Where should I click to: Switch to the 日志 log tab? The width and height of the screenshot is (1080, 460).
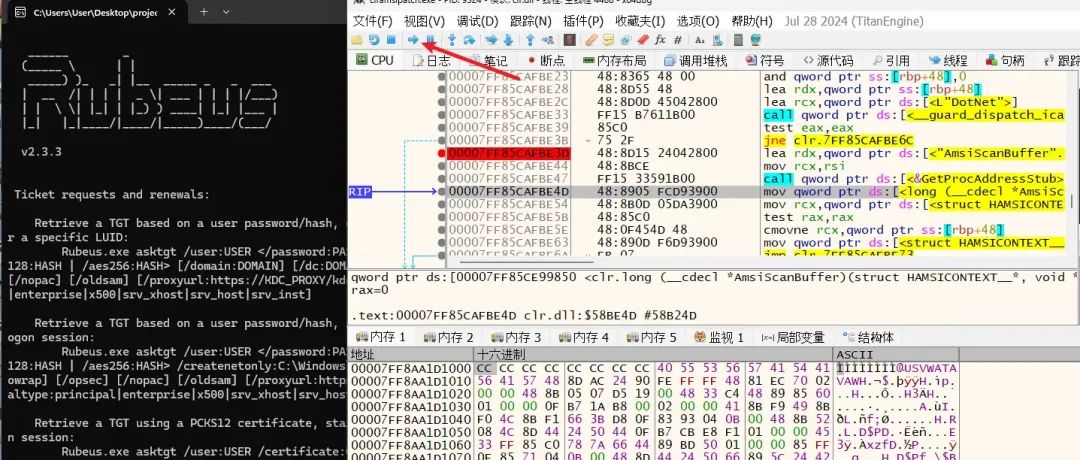point(431,61)
